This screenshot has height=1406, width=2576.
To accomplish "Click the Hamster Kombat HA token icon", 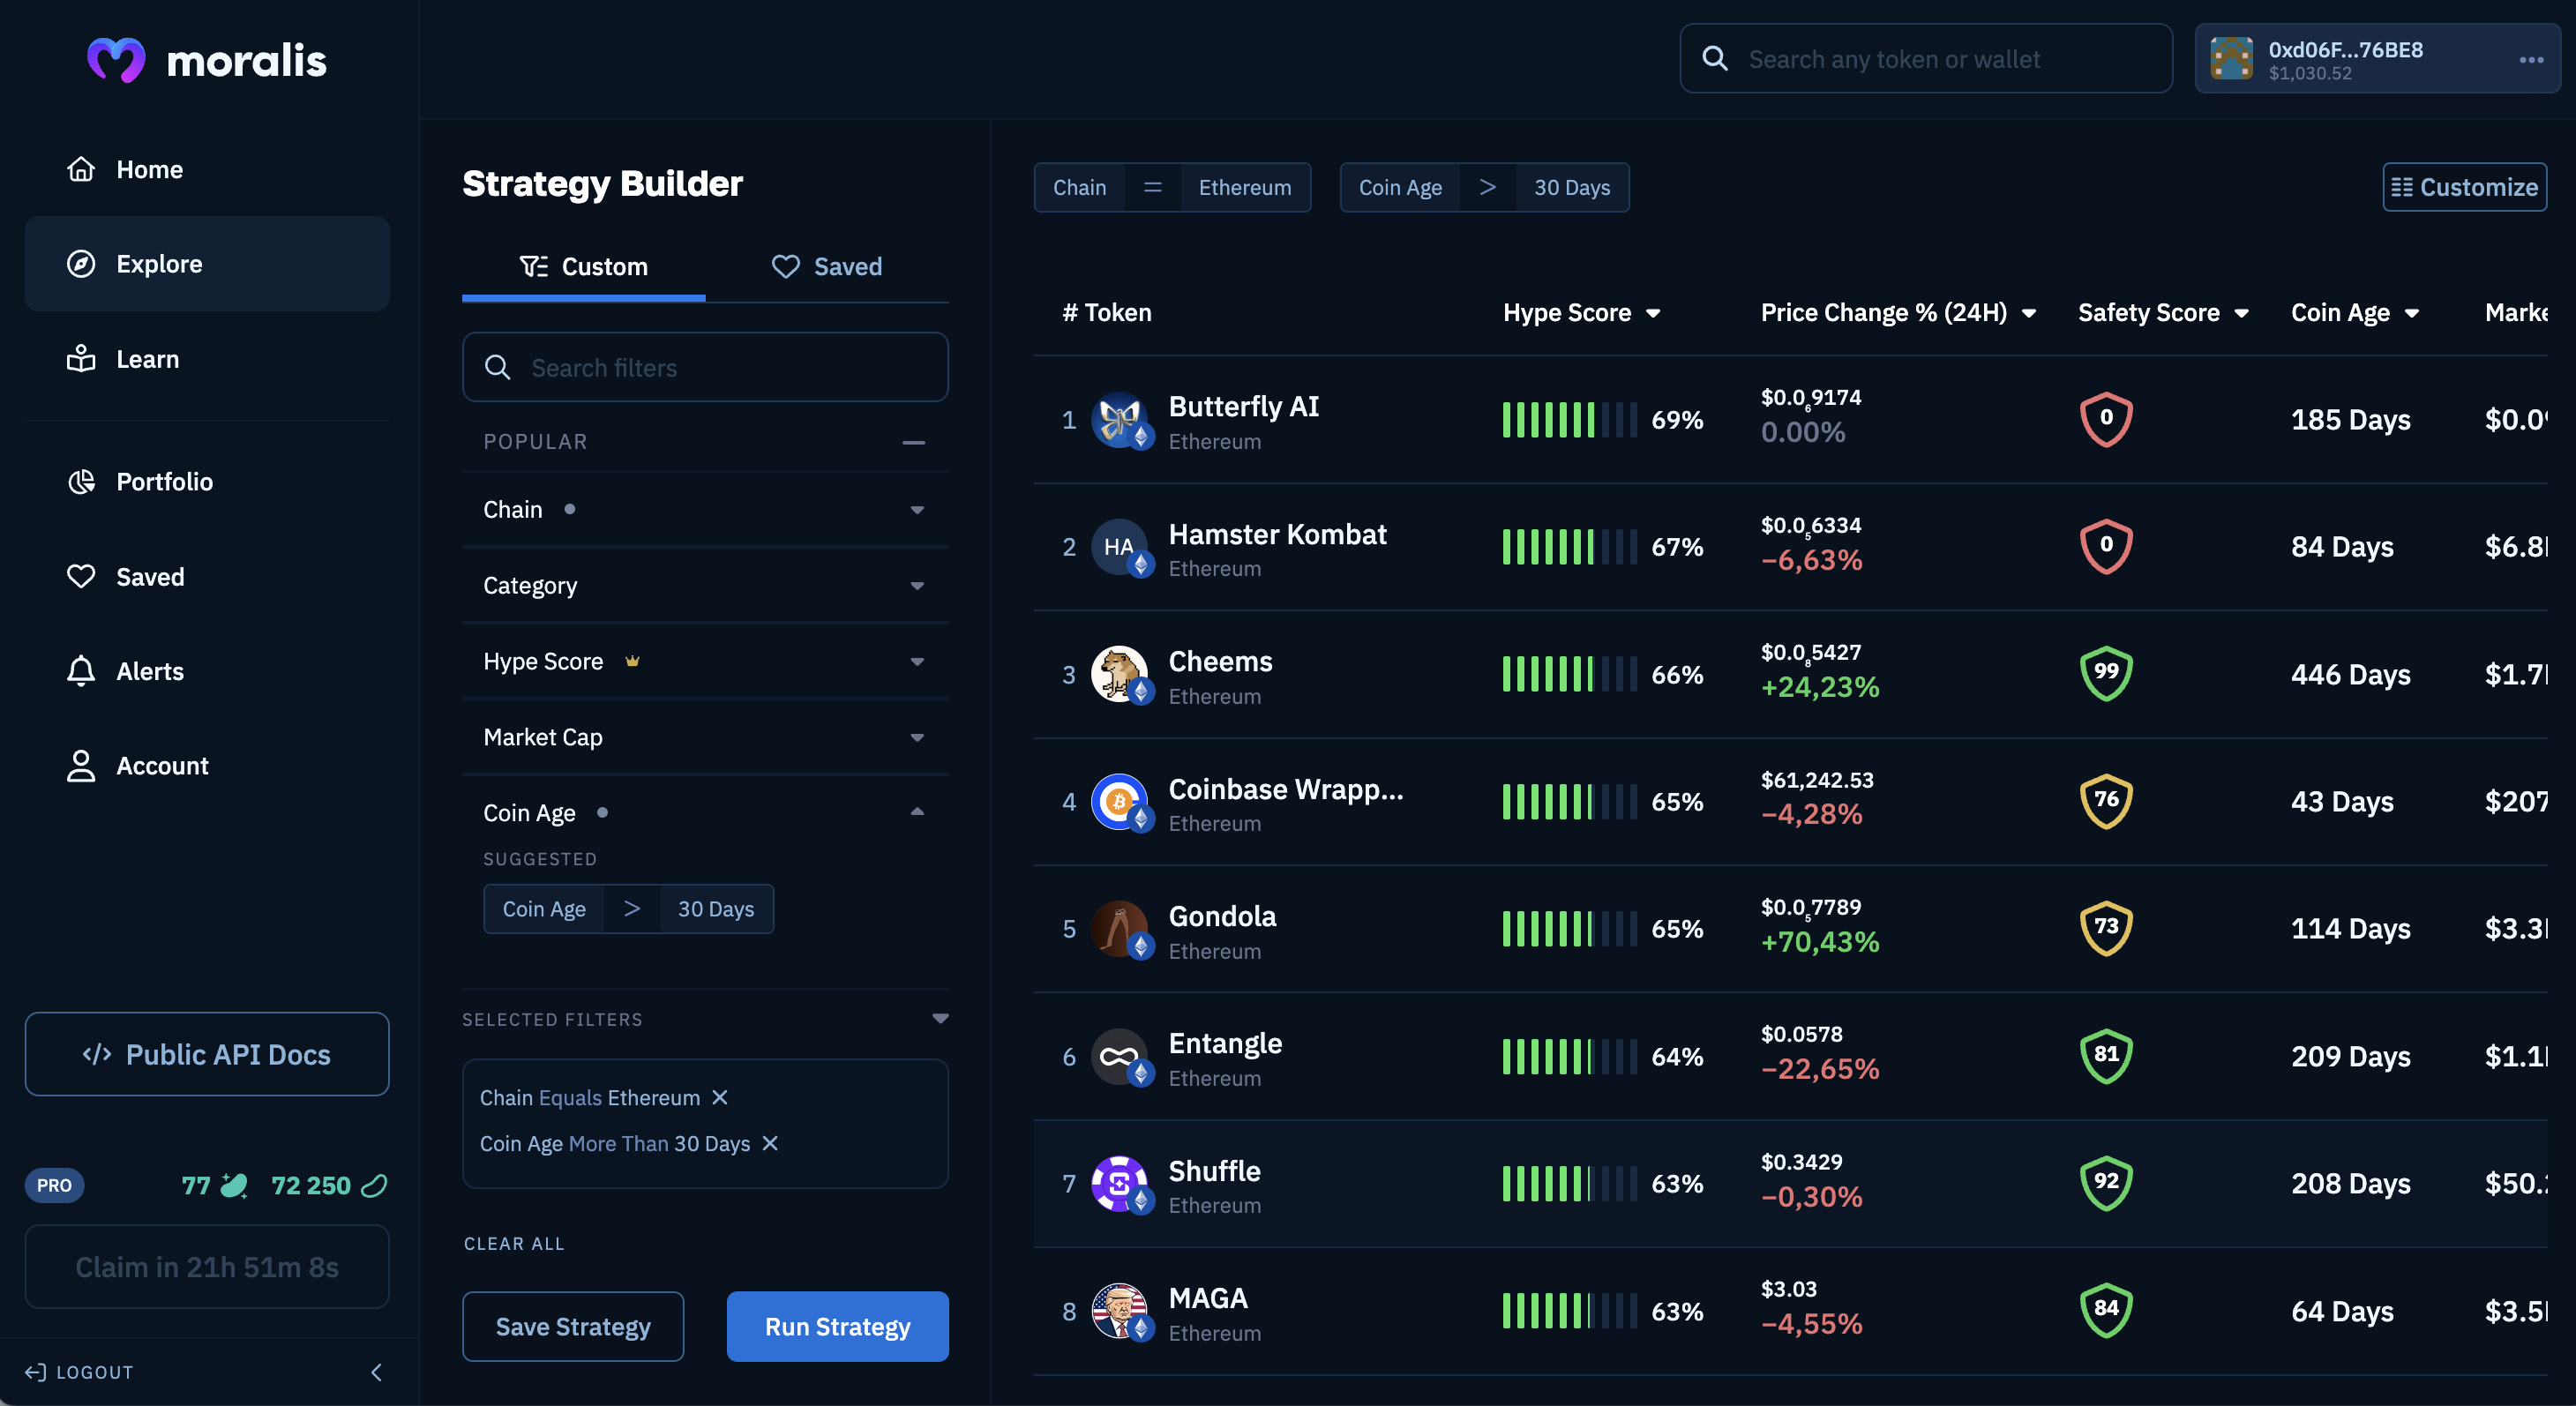I will [1119, 547].
